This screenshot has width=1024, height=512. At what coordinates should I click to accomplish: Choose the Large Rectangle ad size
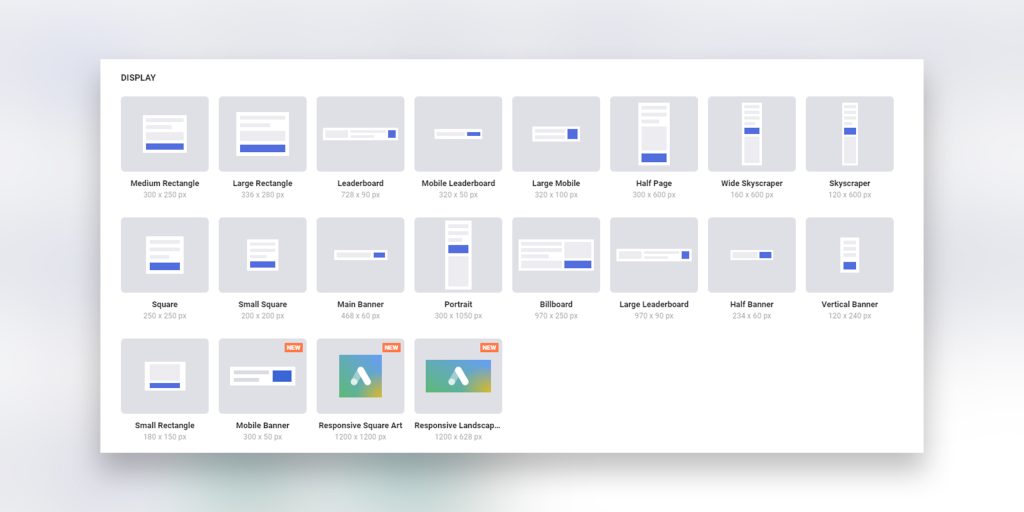click(262, 134)
